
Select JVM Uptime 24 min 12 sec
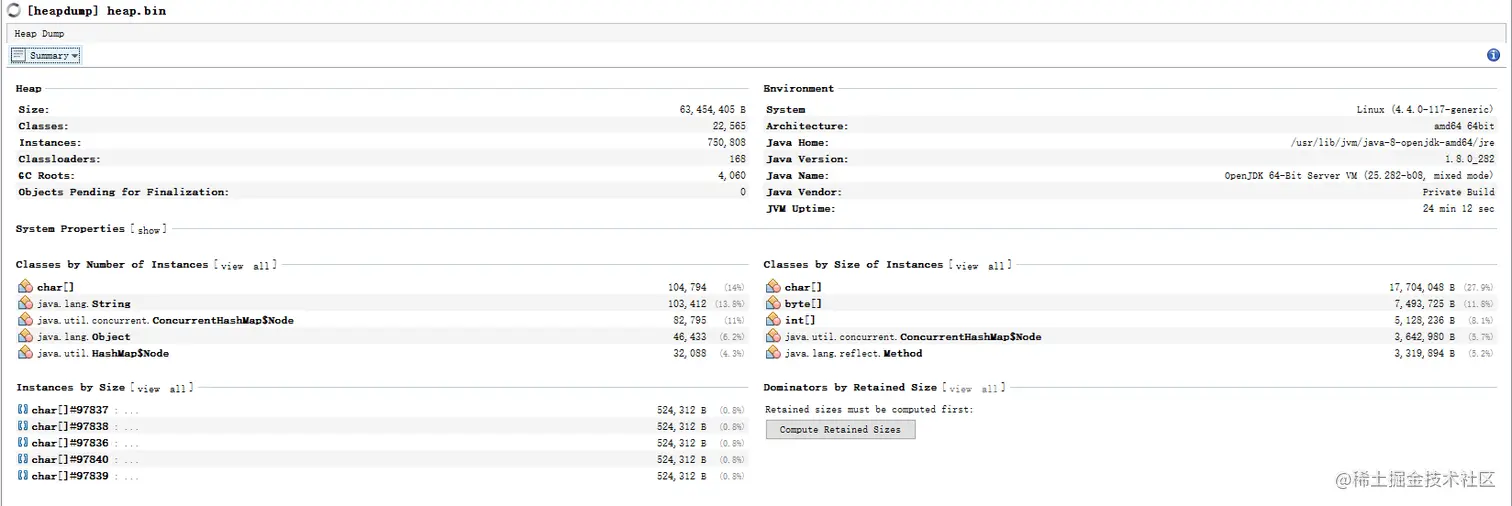(x=1458, y=209)
